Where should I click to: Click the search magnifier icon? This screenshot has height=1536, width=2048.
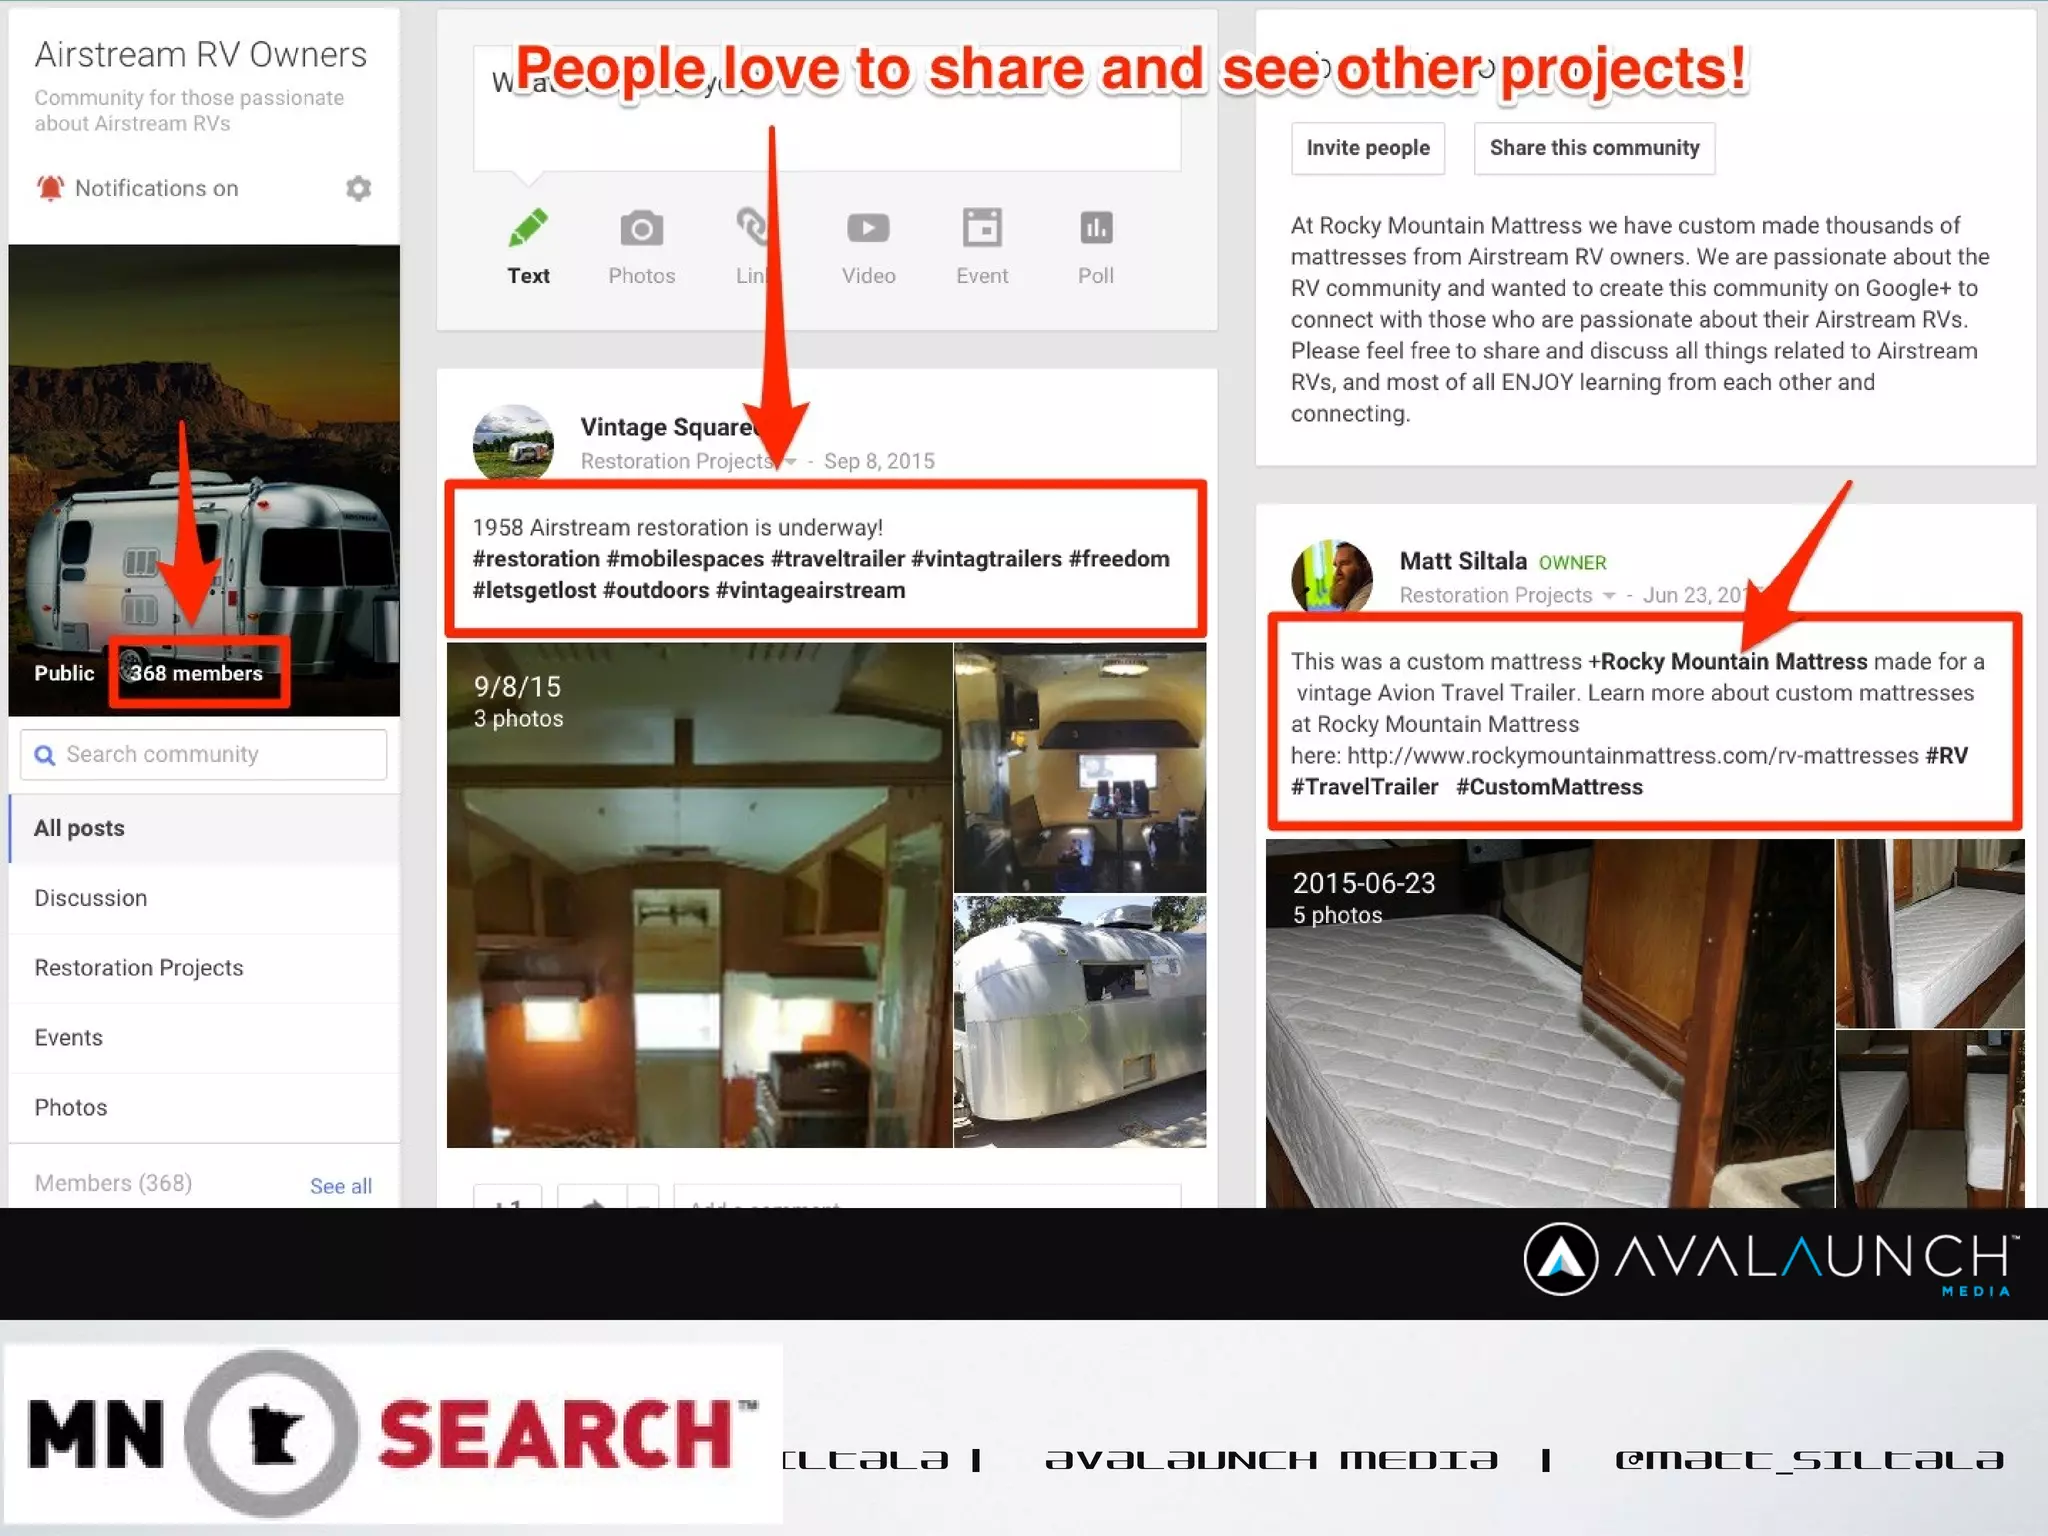tap(44, 755)
